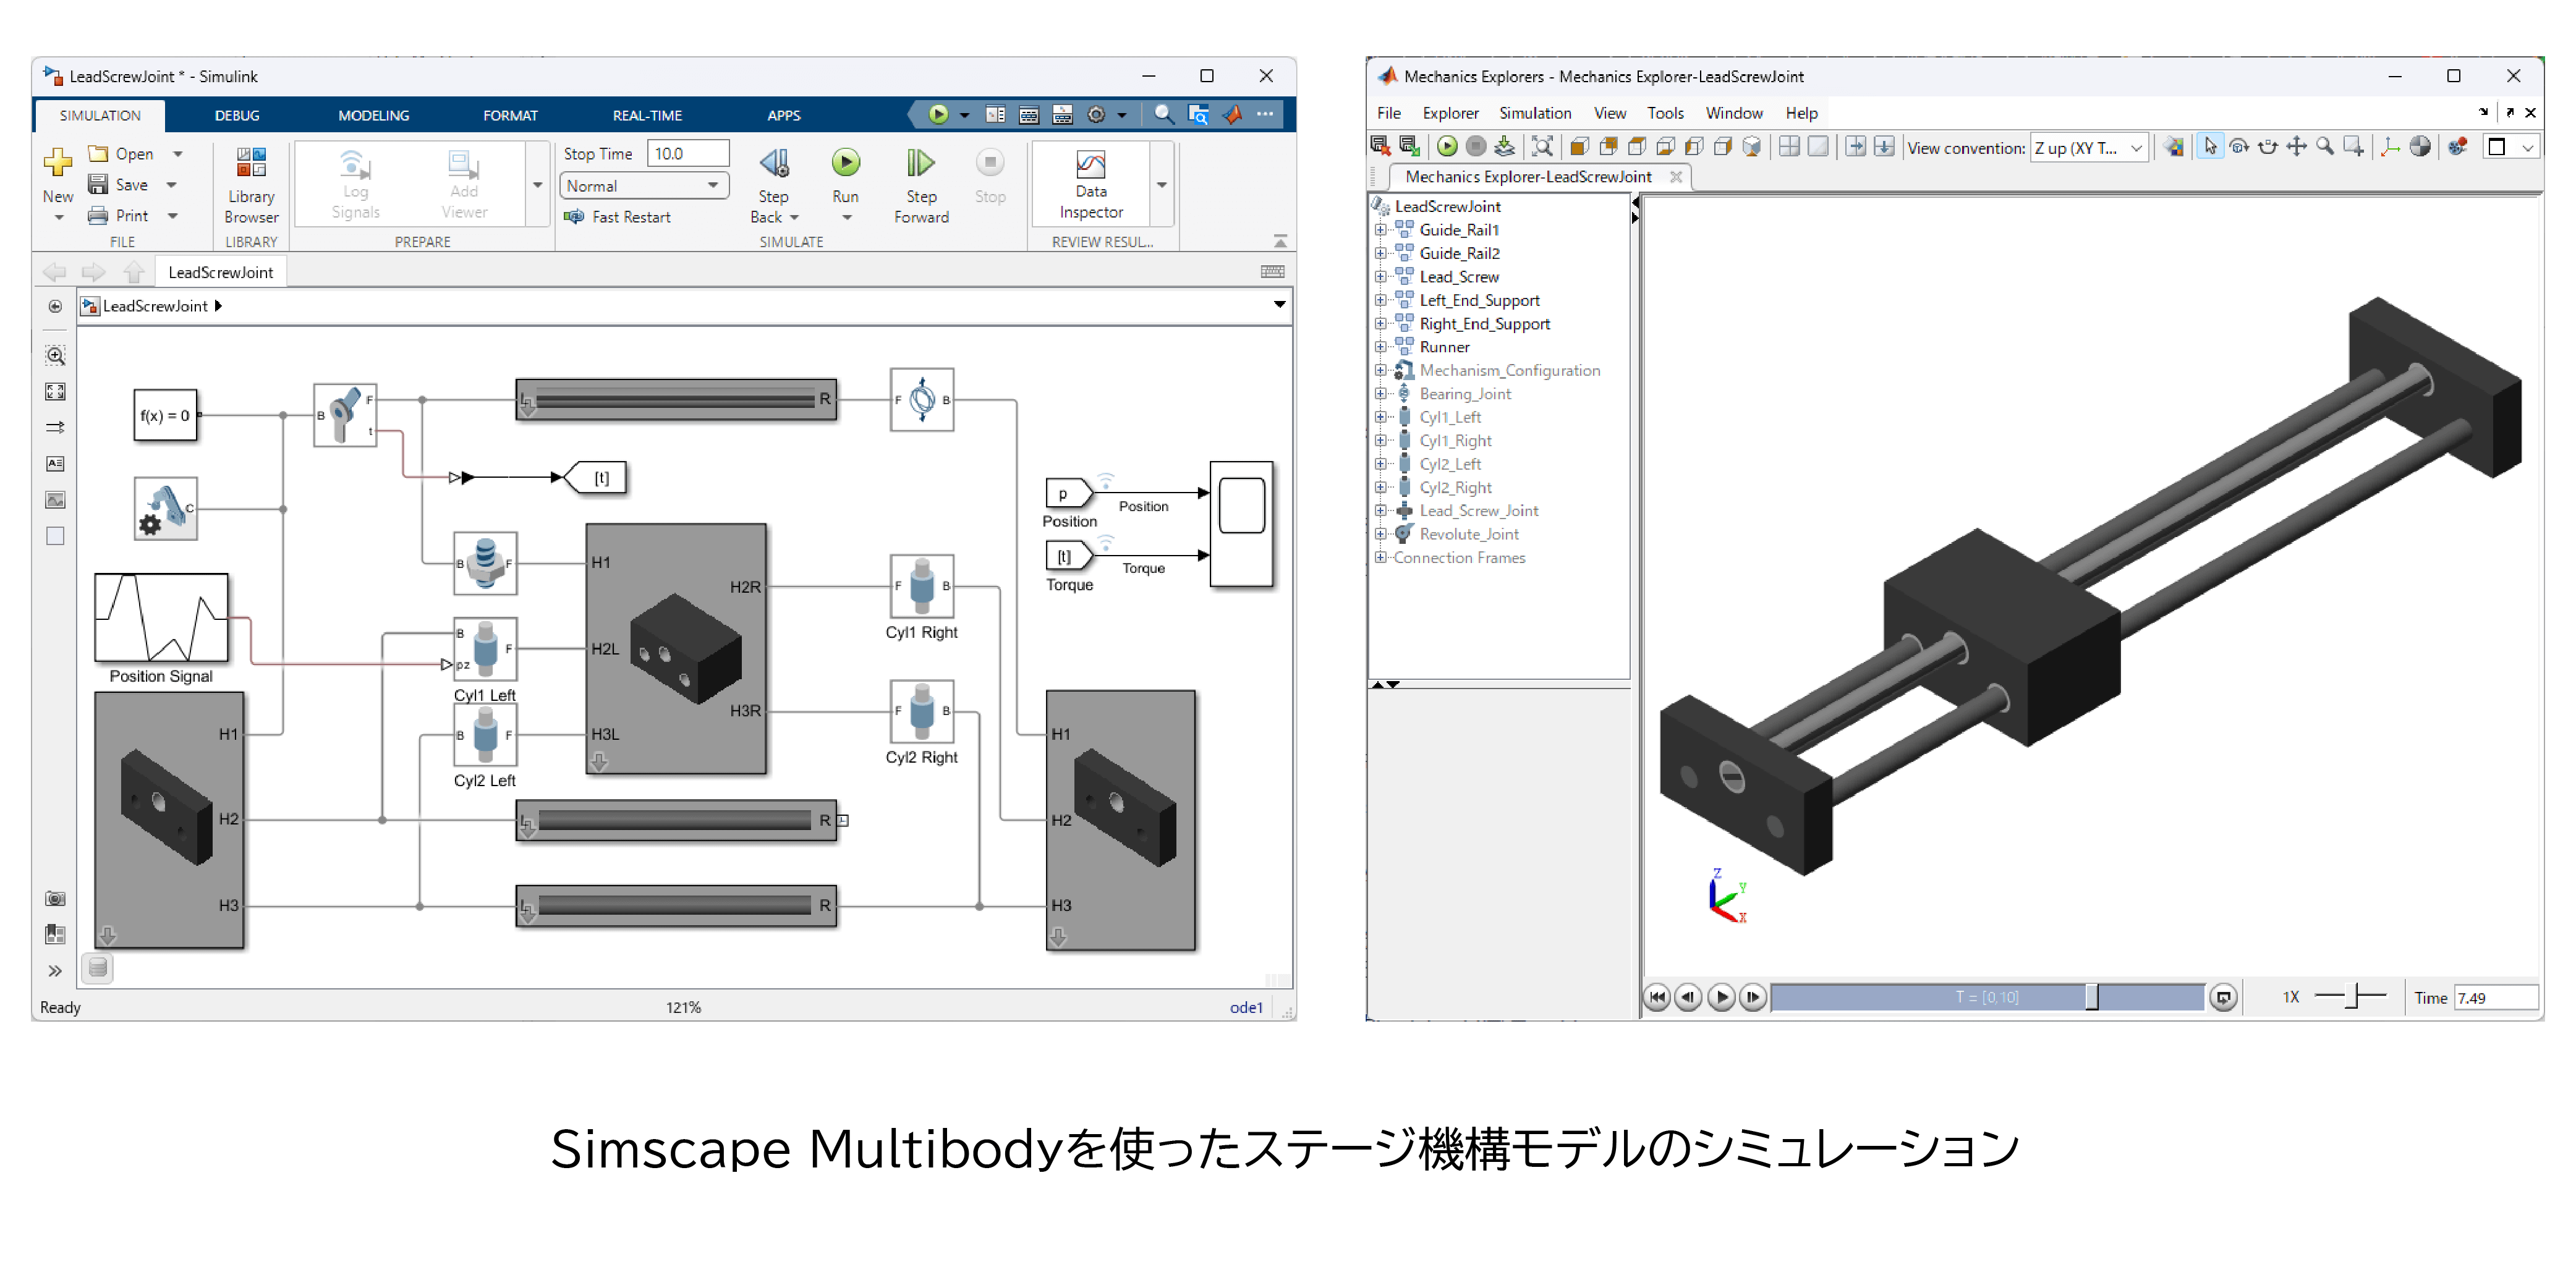Click the ode1 solver link in status bar
Screen dimensions: 2576x1288
click(x=1246, y=1007)
